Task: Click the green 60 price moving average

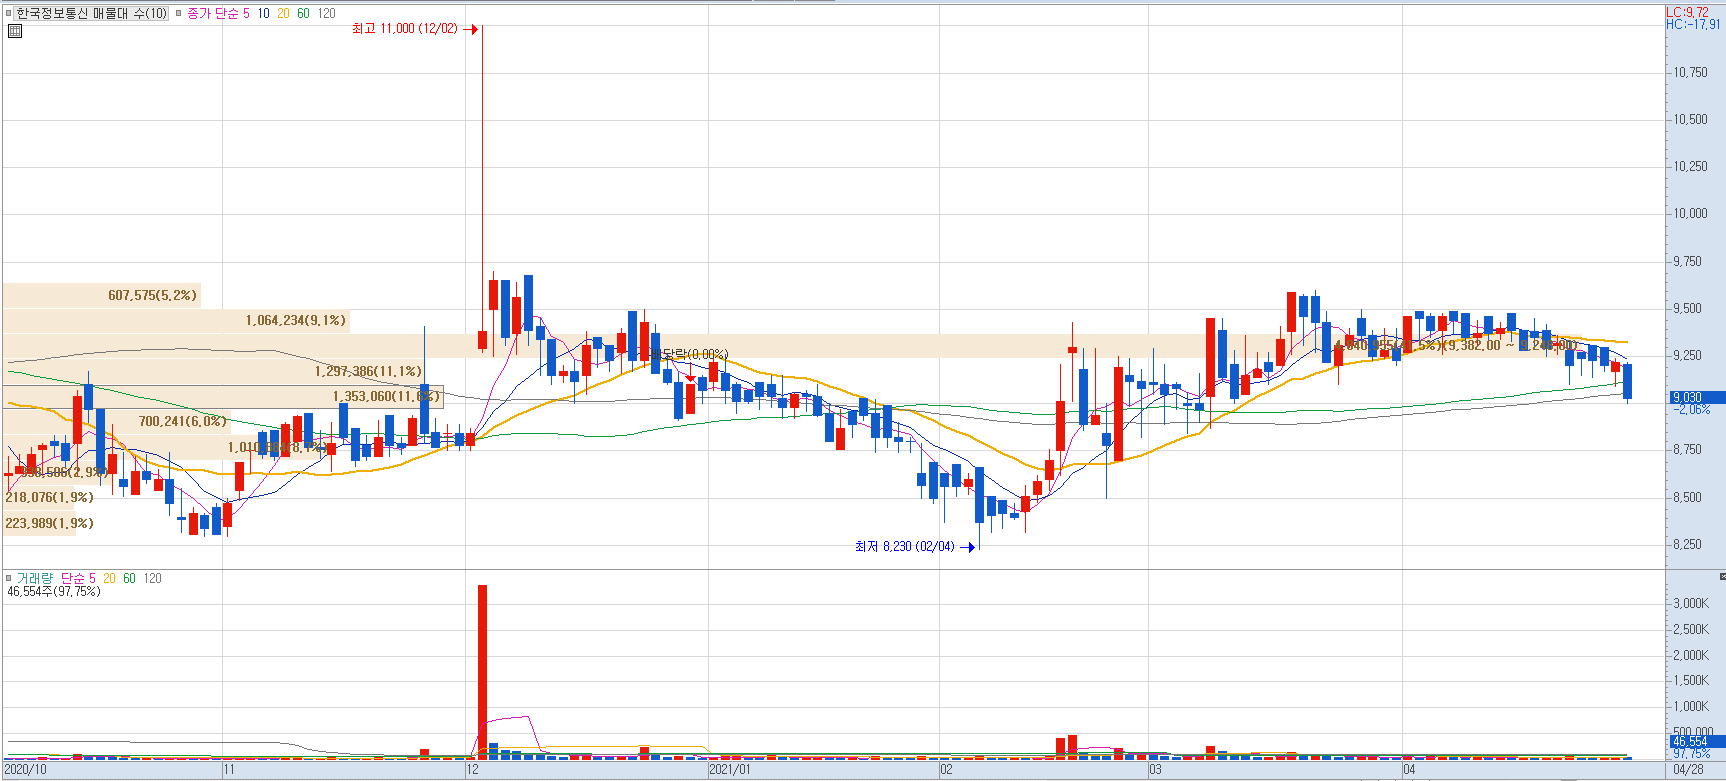Action: coord(303,13)
